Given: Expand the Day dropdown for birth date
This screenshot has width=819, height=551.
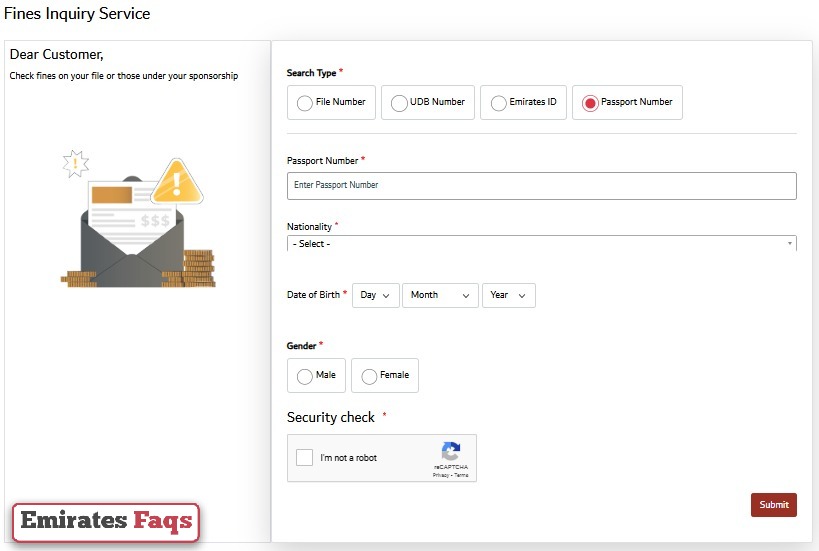Looking at the screenshot, I should click(x=375, y=295).
